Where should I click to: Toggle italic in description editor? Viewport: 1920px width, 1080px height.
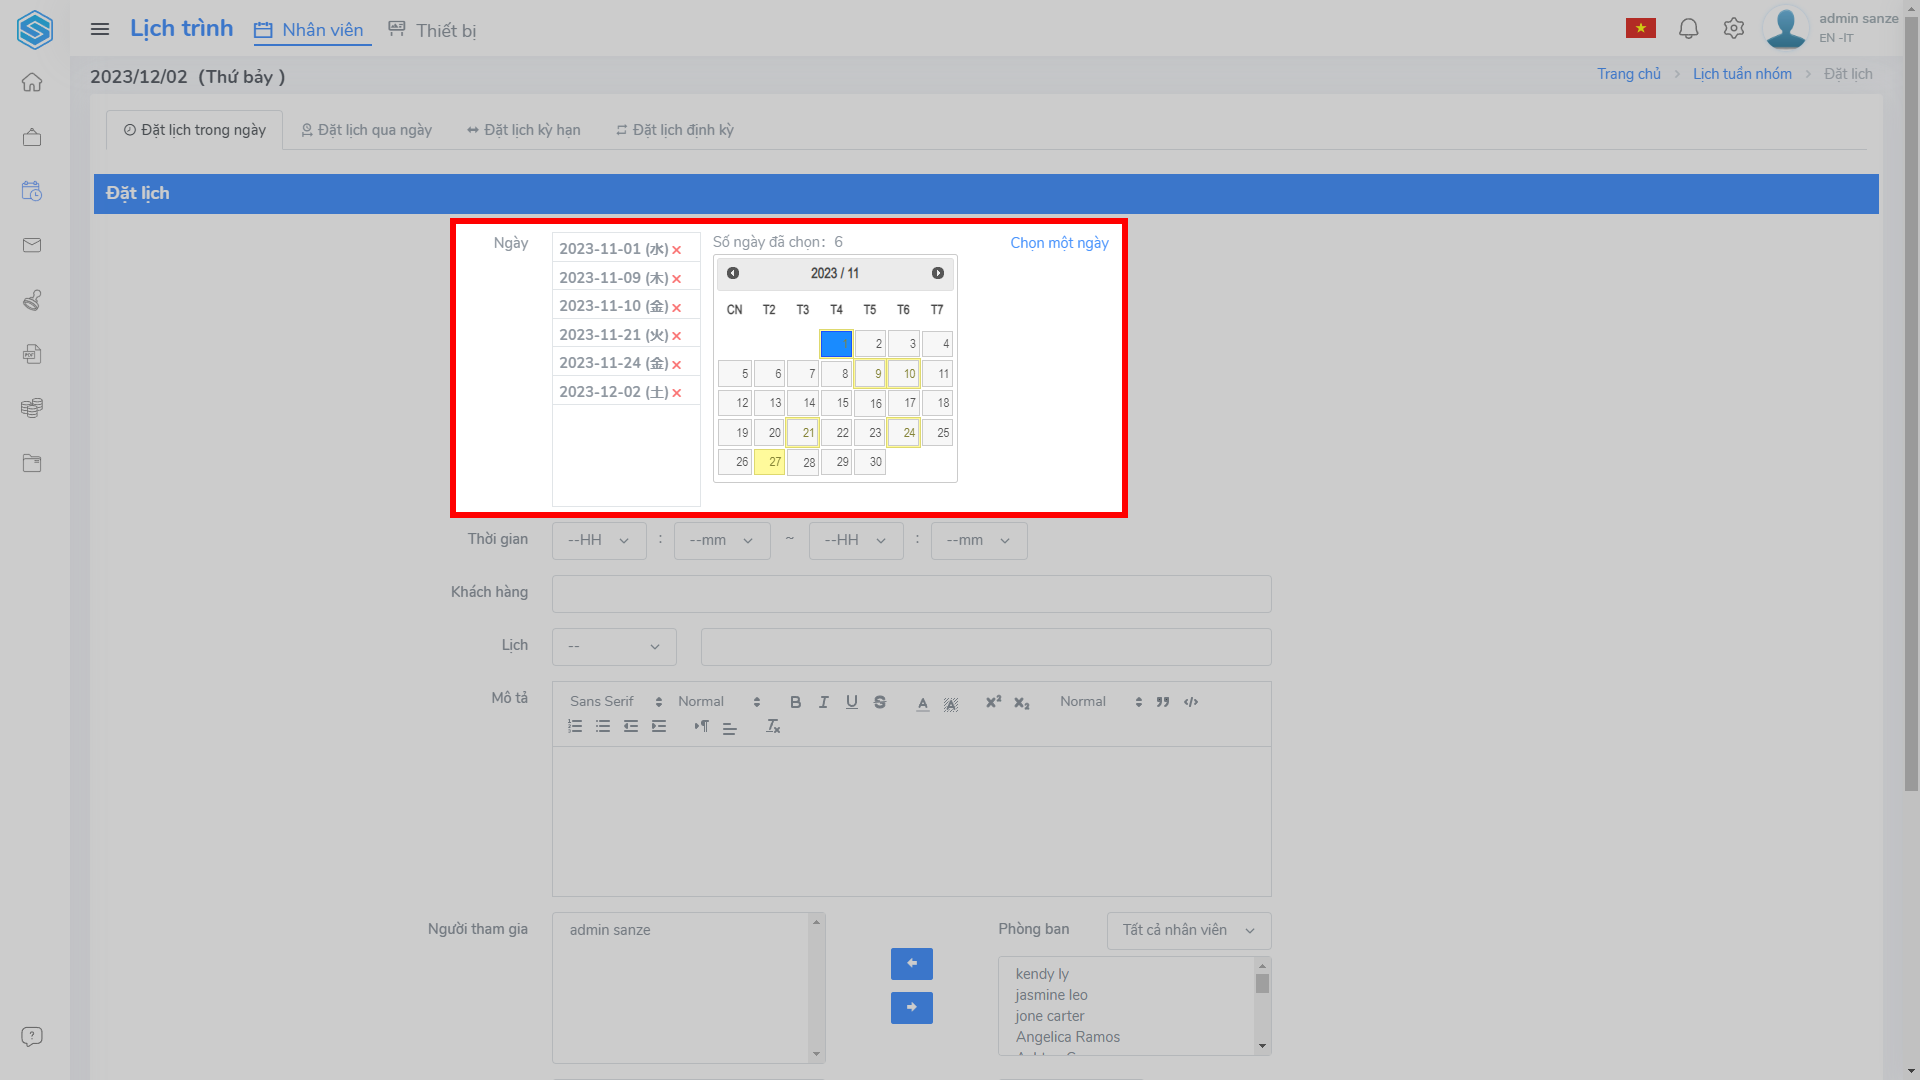pos(824,702)
